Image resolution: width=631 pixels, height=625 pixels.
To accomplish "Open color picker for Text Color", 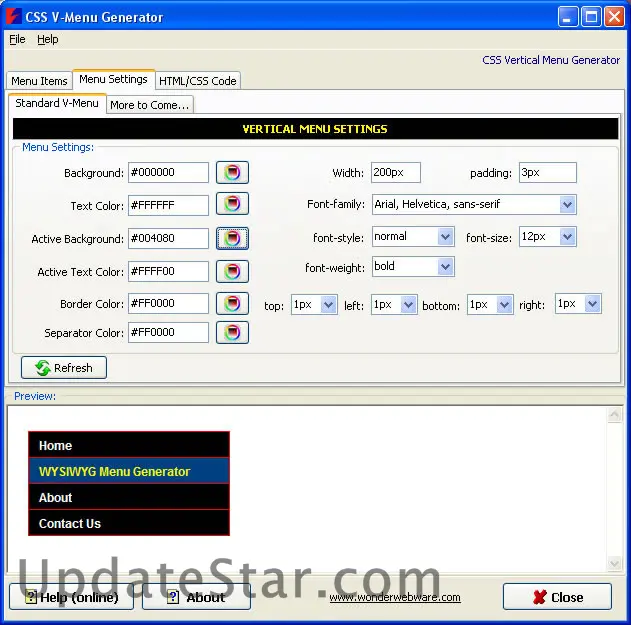I will (232, 204).
